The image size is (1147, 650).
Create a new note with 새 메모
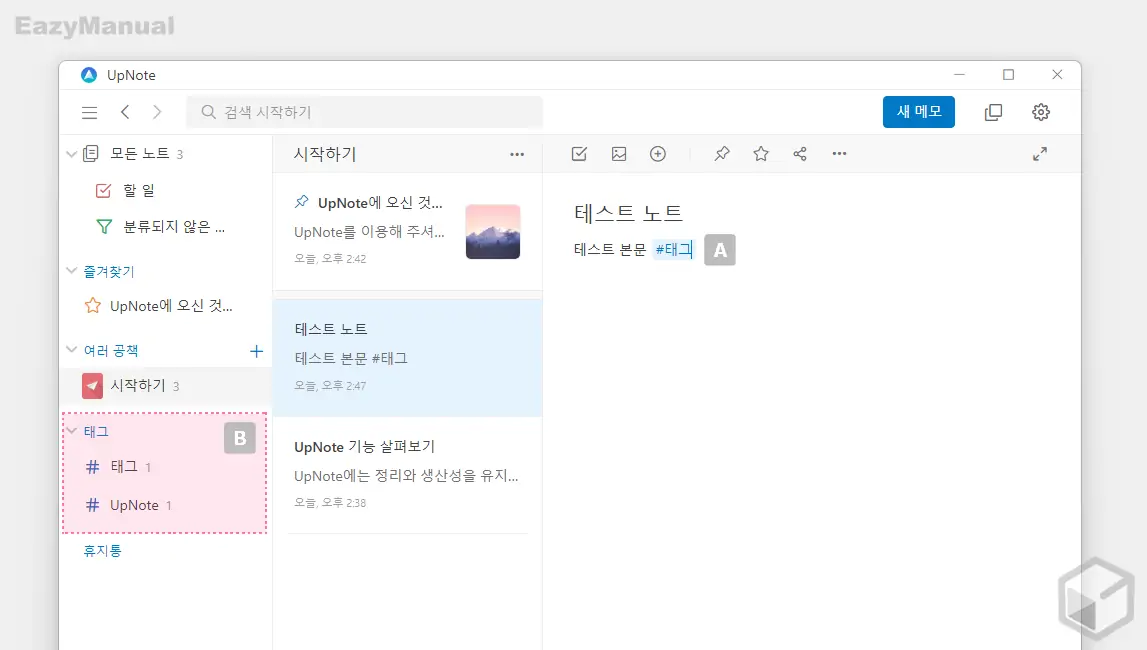click(918, 112)
